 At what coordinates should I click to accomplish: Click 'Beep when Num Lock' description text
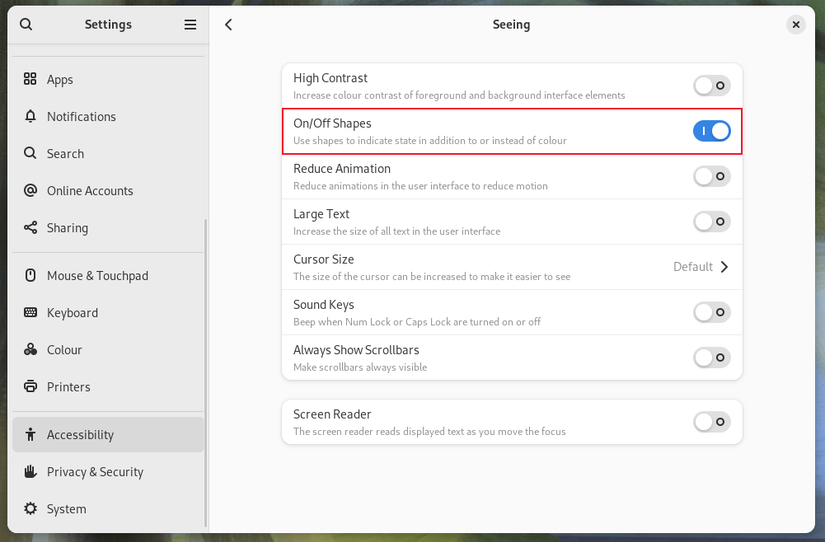[x=417, y=322]
